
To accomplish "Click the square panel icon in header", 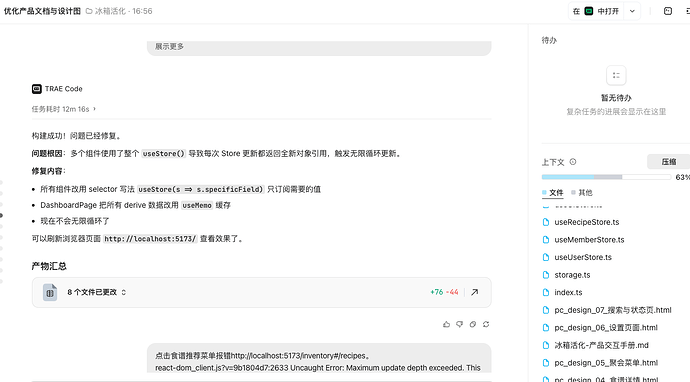I will [x=668, y=11].
